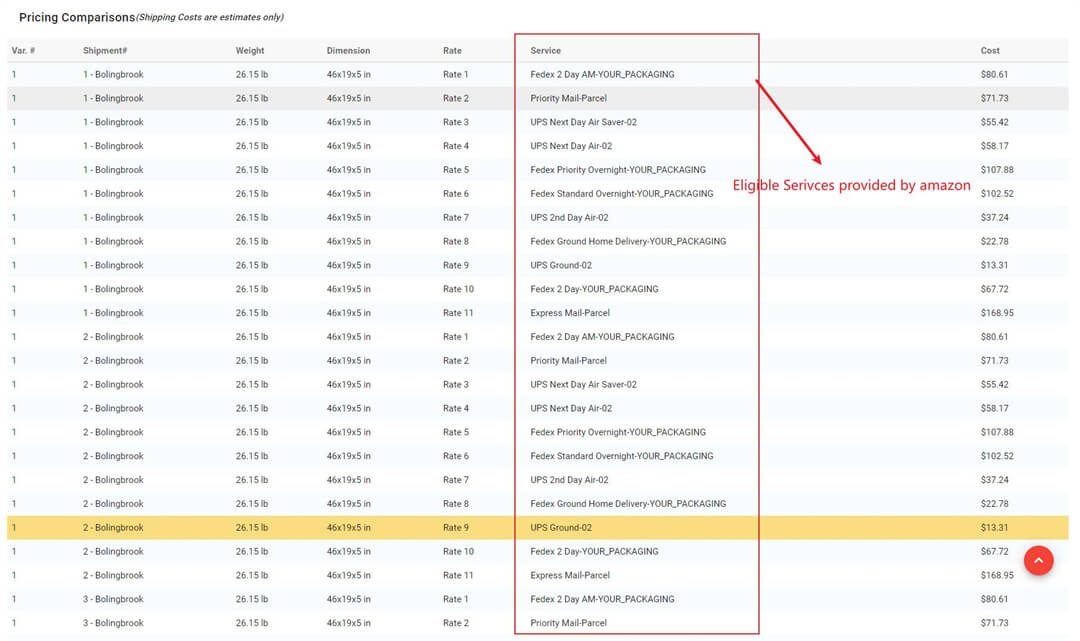Click the 26.15 lb weight for shipment 1 Rate 6
The height and width of the screenshot is (641, 1080).
point(252,194)
